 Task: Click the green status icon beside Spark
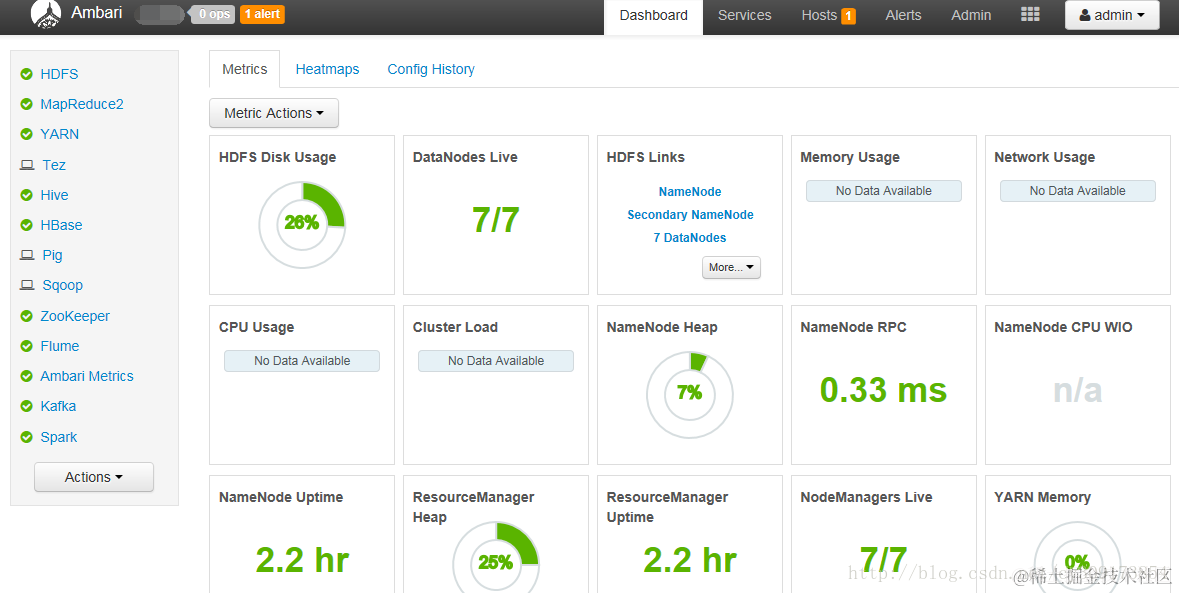[26, 437]
